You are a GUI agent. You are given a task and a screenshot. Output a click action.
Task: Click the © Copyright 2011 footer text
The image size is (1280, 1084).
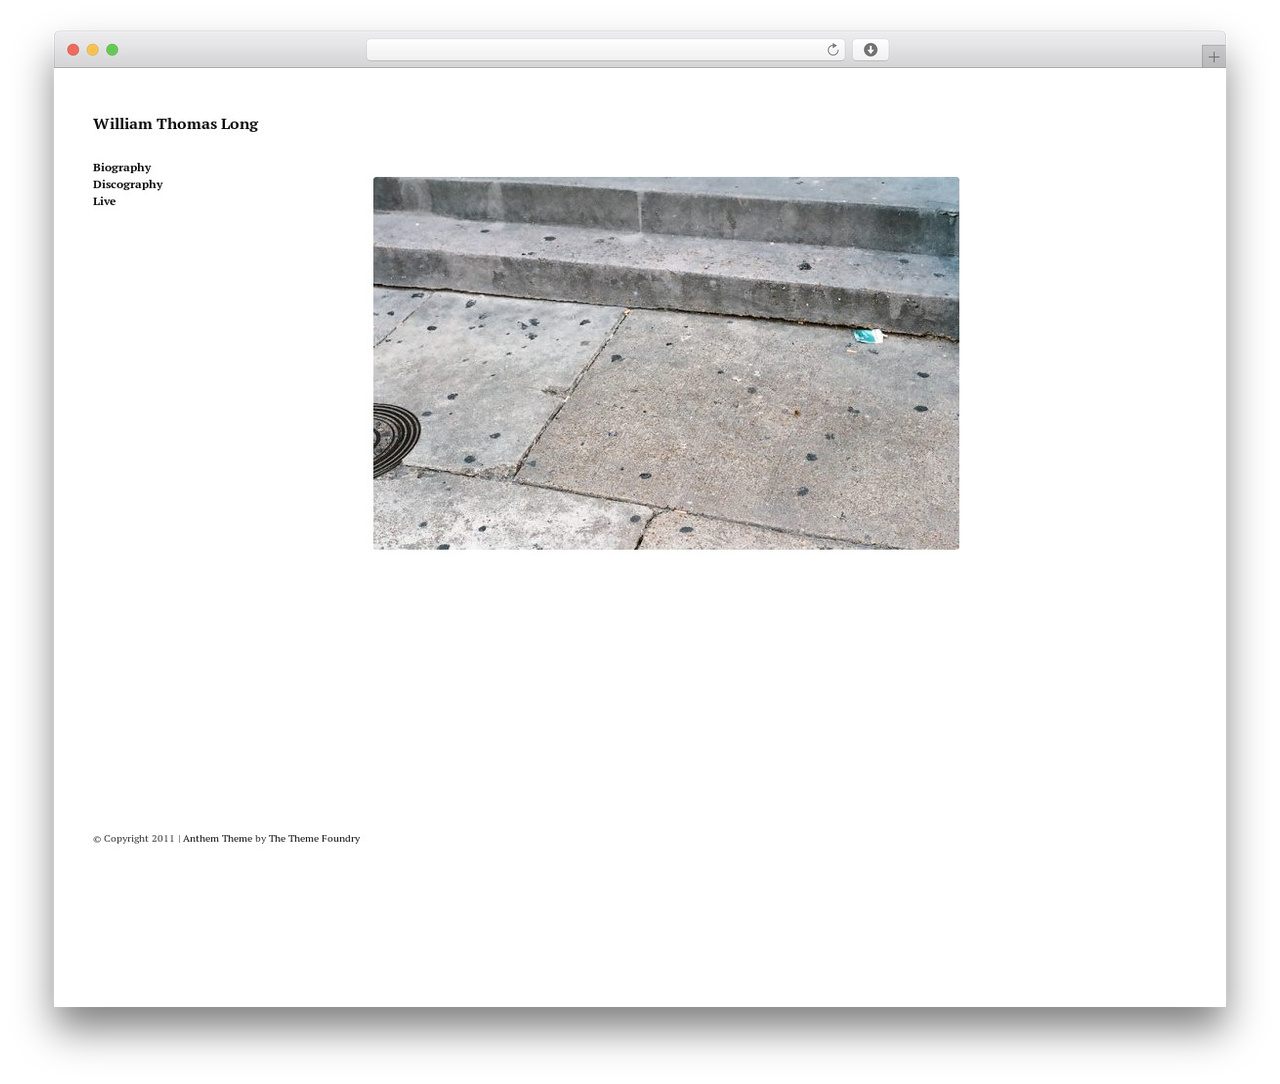(x=134, y=838)
